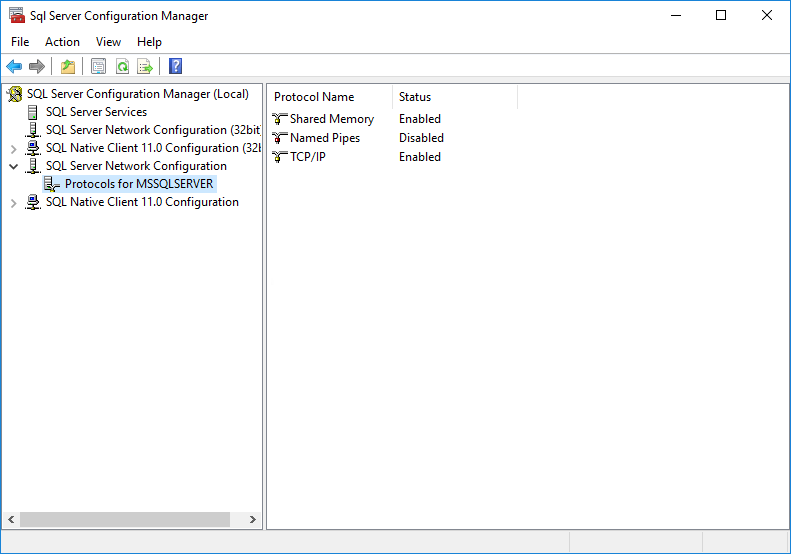Click the Properties toolbar icon
791x554 pixels.
98,66
